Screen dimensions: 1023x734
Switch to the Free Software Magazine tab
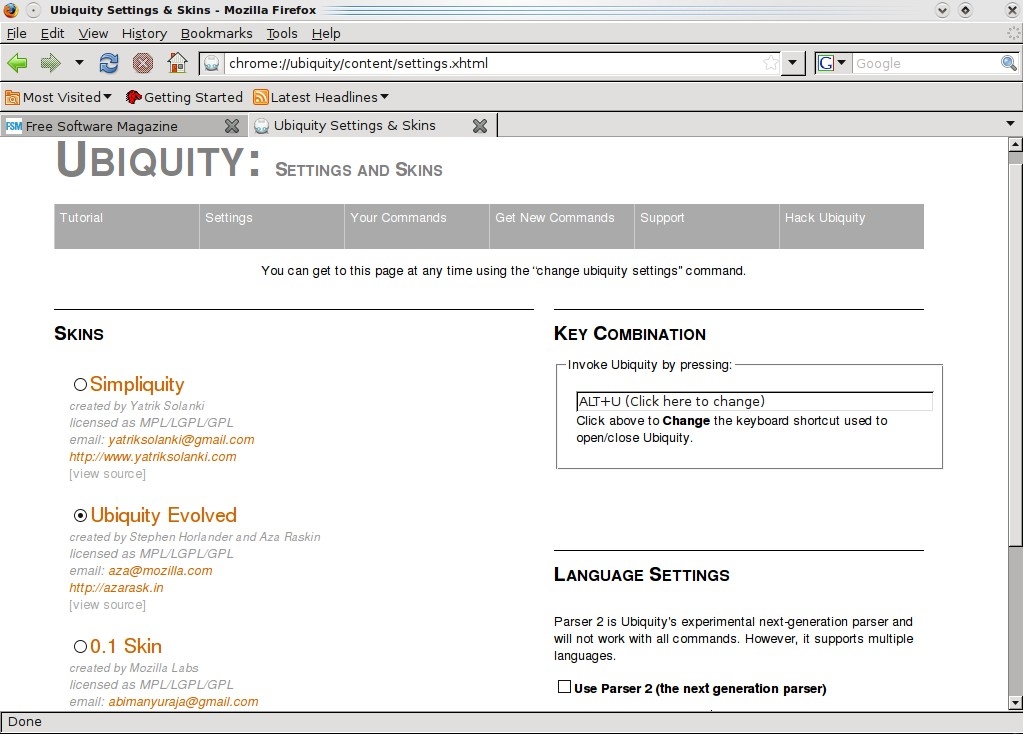pyautogui.click(x=123, y=126)
